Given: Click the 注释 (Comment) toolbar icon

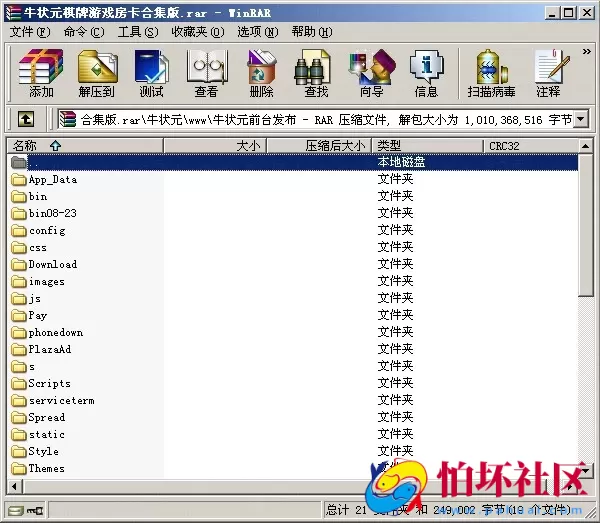Looking at the screenshot, I should [551, 67].
